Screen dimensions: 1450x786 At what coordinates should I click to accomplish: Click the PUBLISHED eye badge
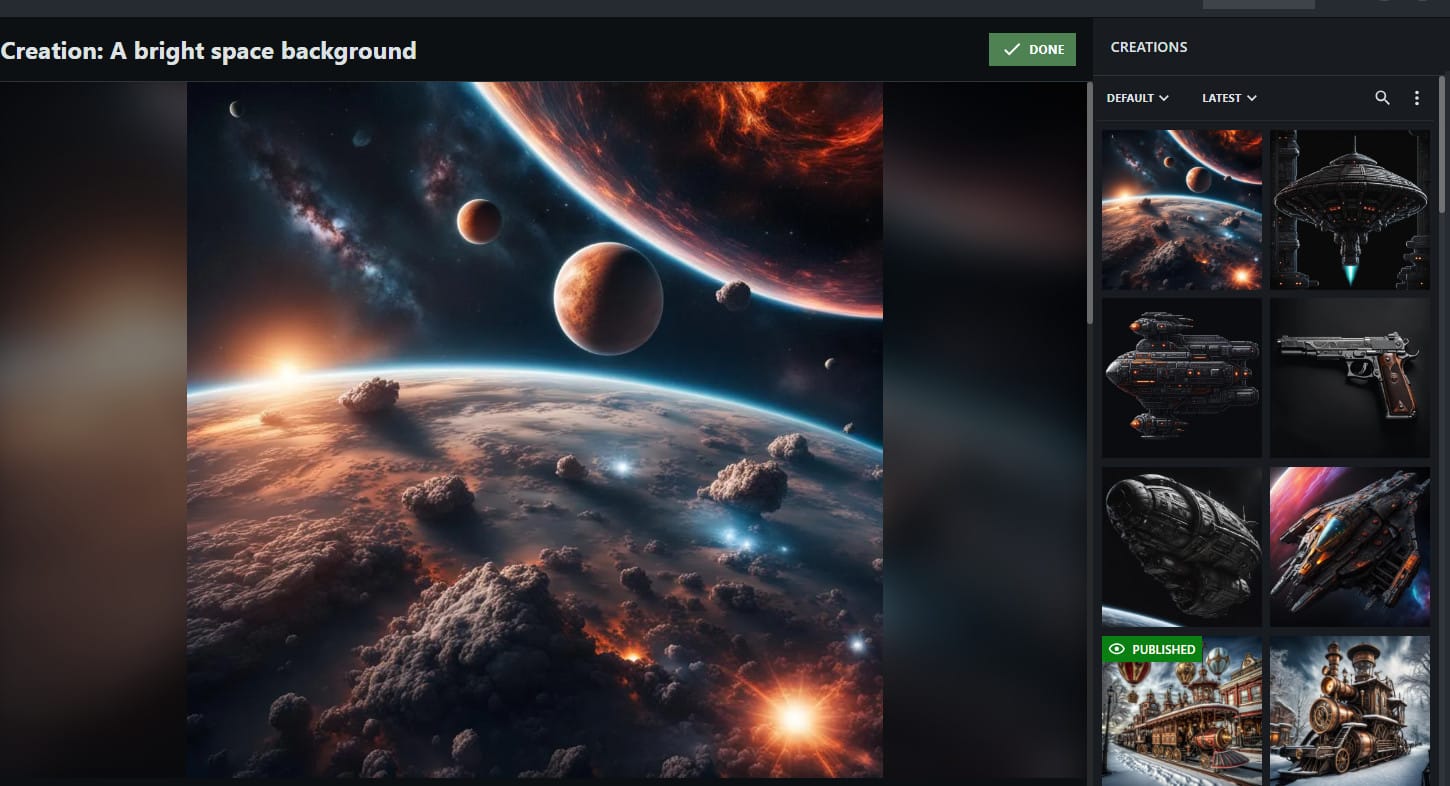click(1153, 650)
